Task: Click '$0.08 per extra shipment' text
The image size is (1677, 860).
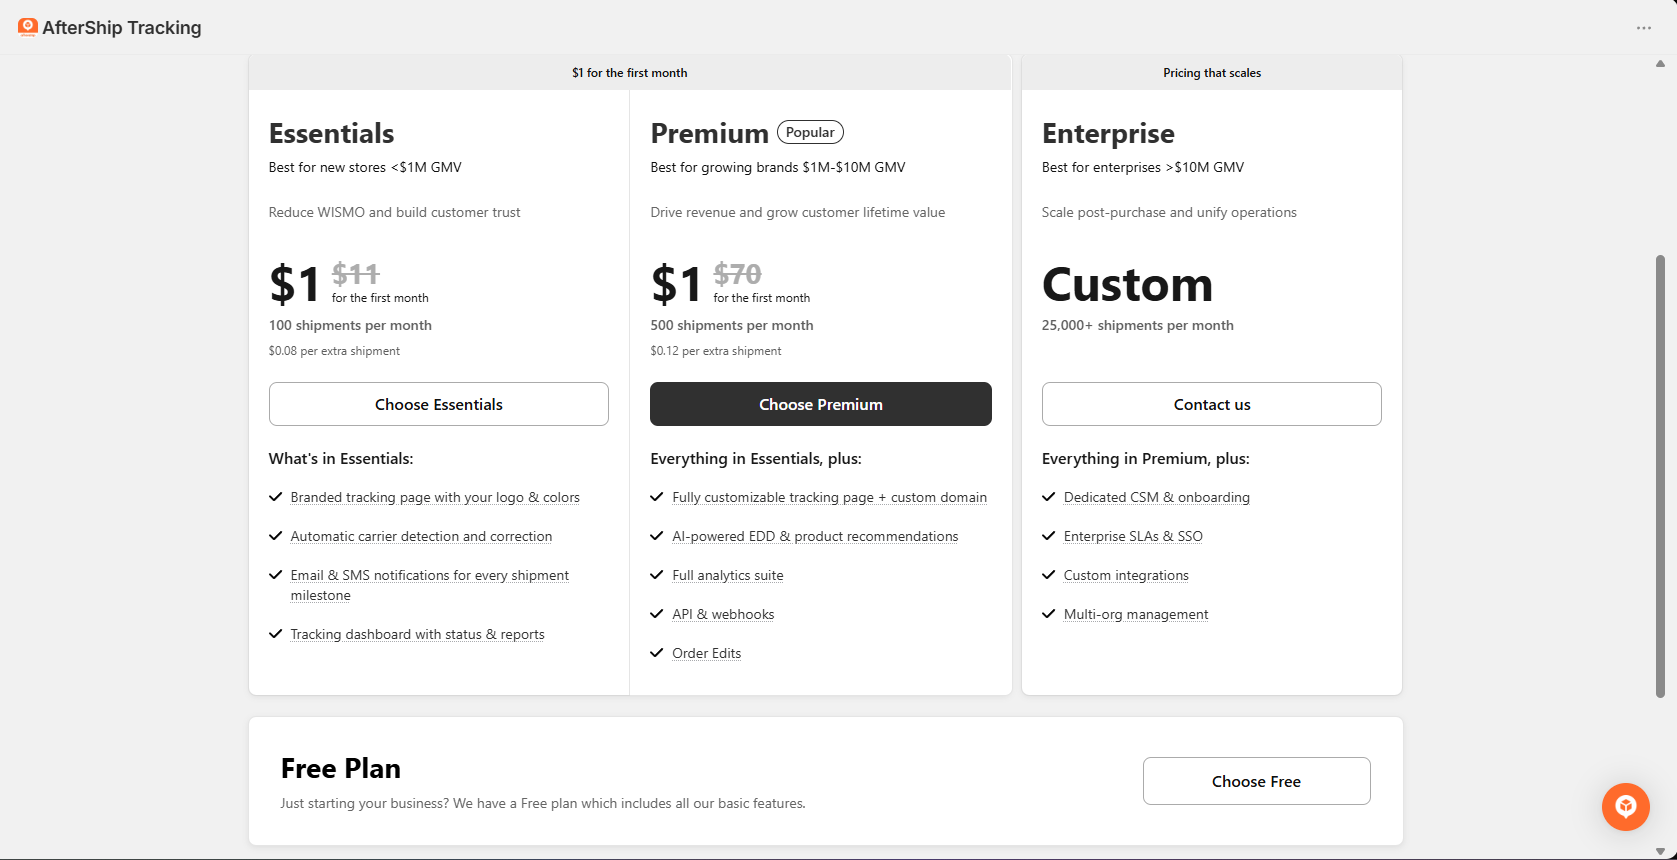Action: tap(334, 351)
